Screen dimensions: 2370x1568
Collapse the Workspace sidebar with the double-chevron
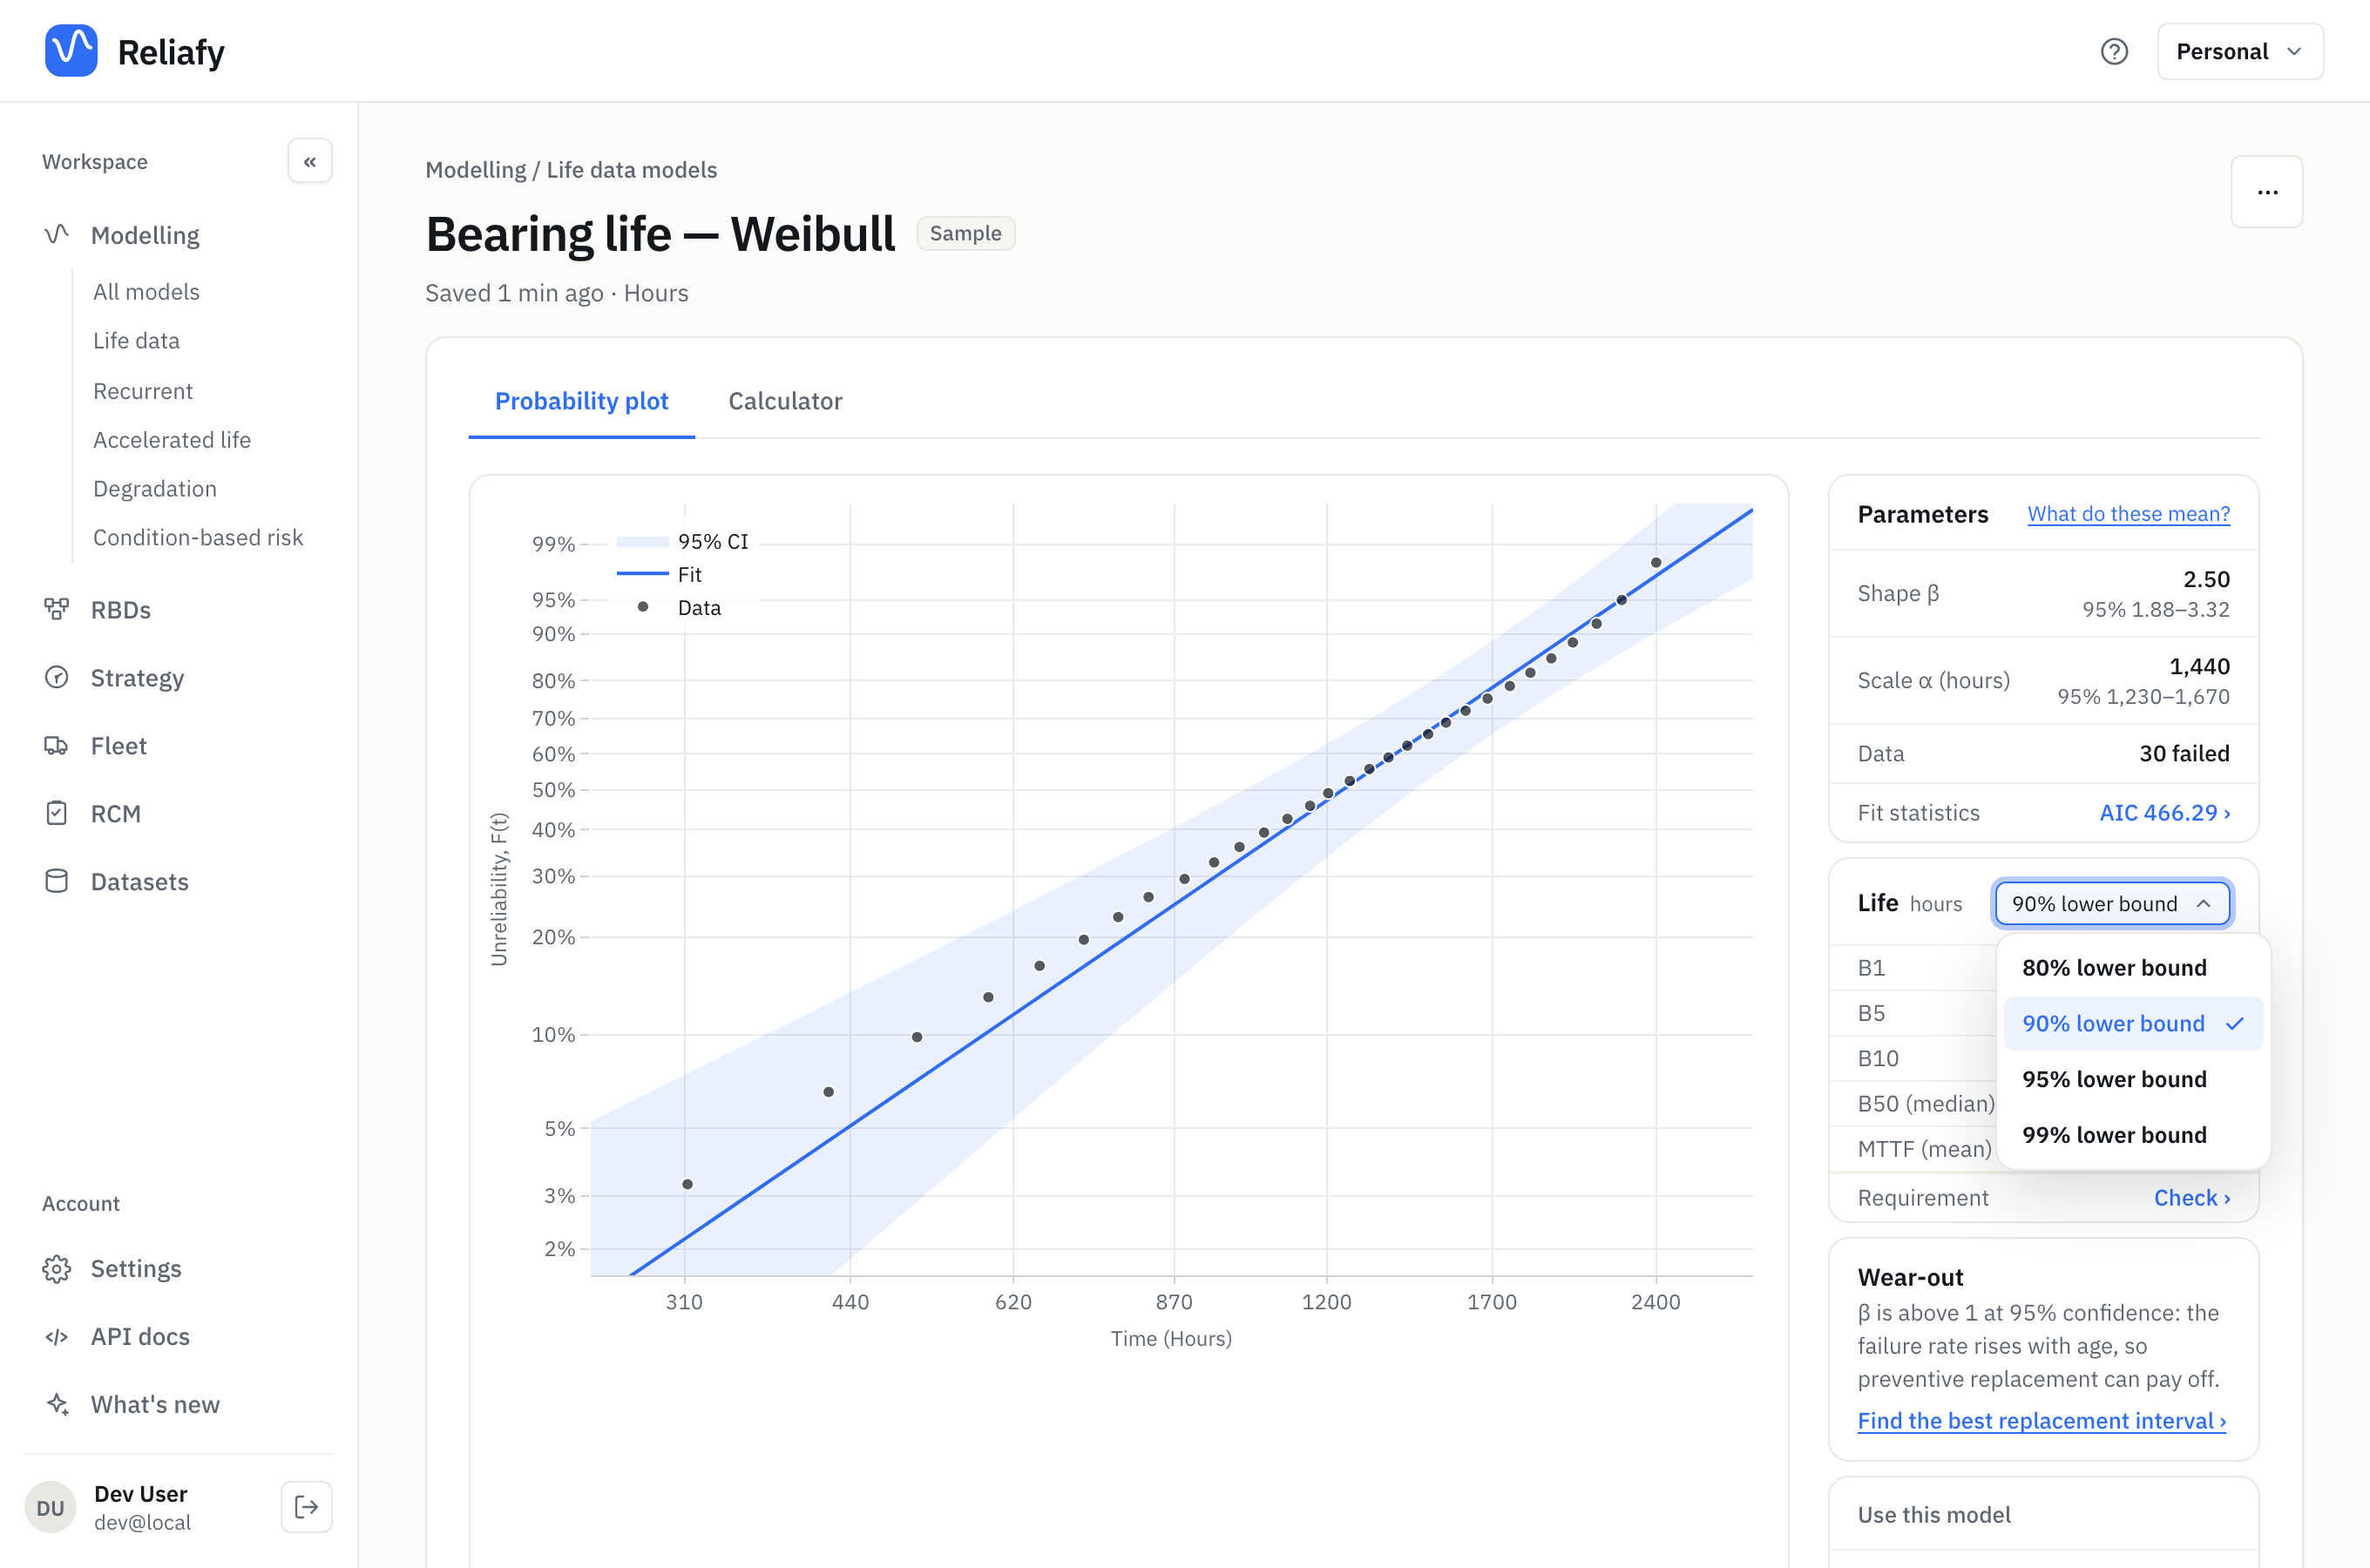310,161
